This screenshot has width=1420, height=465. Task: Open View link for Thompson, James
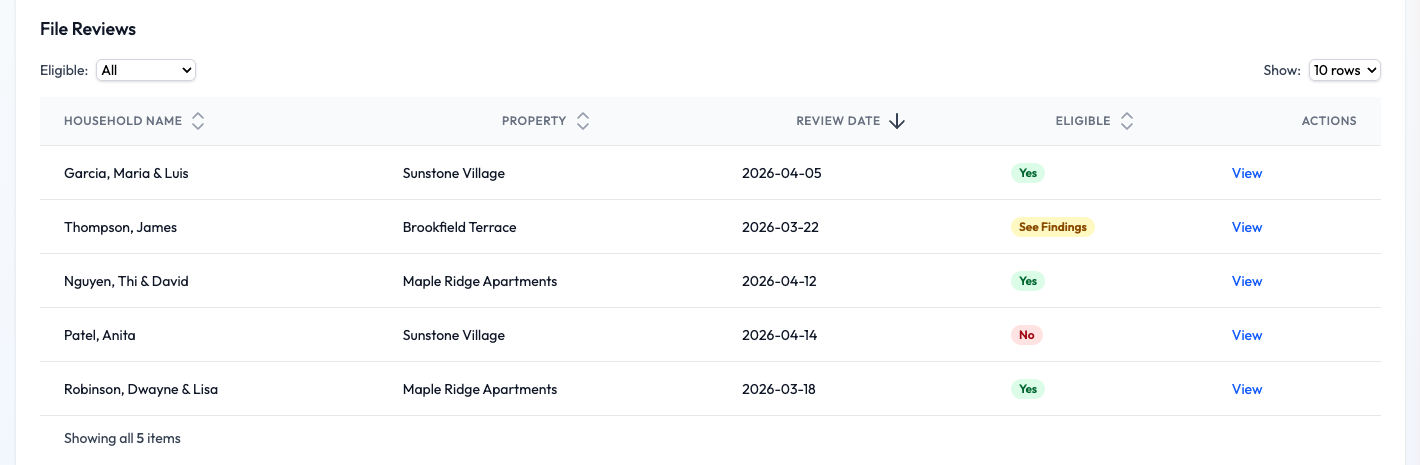(1246, 227)
